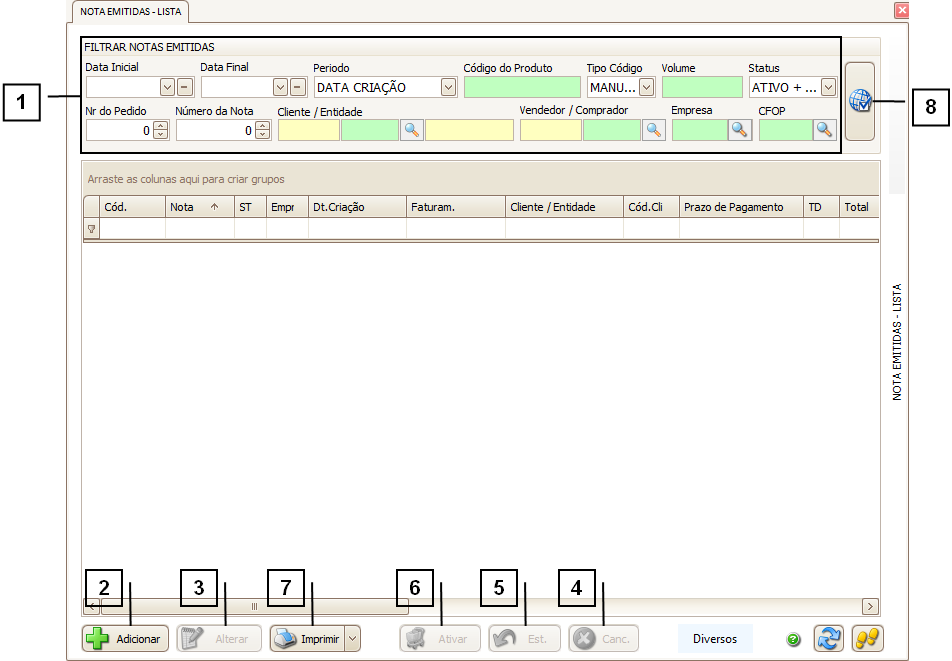Click the green help question-mark icon
This screenshot has width=952, height=661.
point(793,639)
